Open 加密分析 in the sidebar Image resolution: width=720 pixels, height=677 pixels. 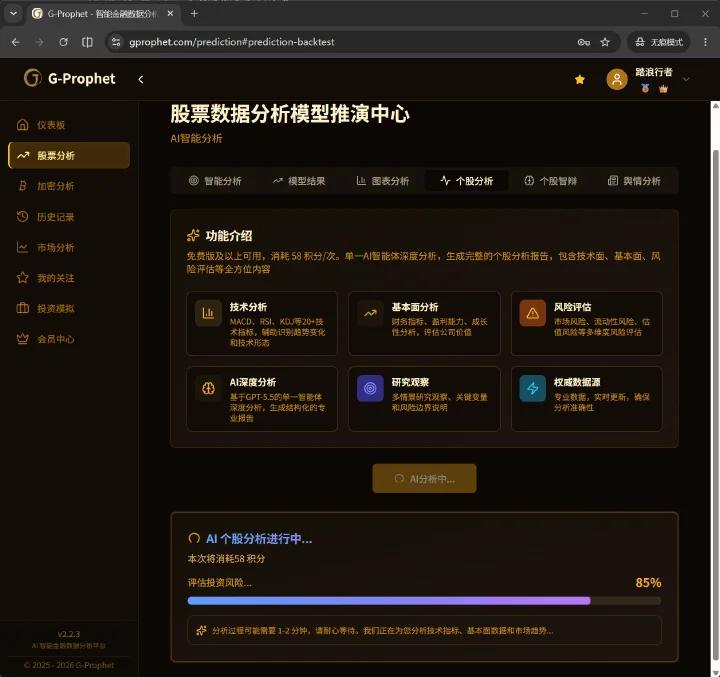[69, 186]
